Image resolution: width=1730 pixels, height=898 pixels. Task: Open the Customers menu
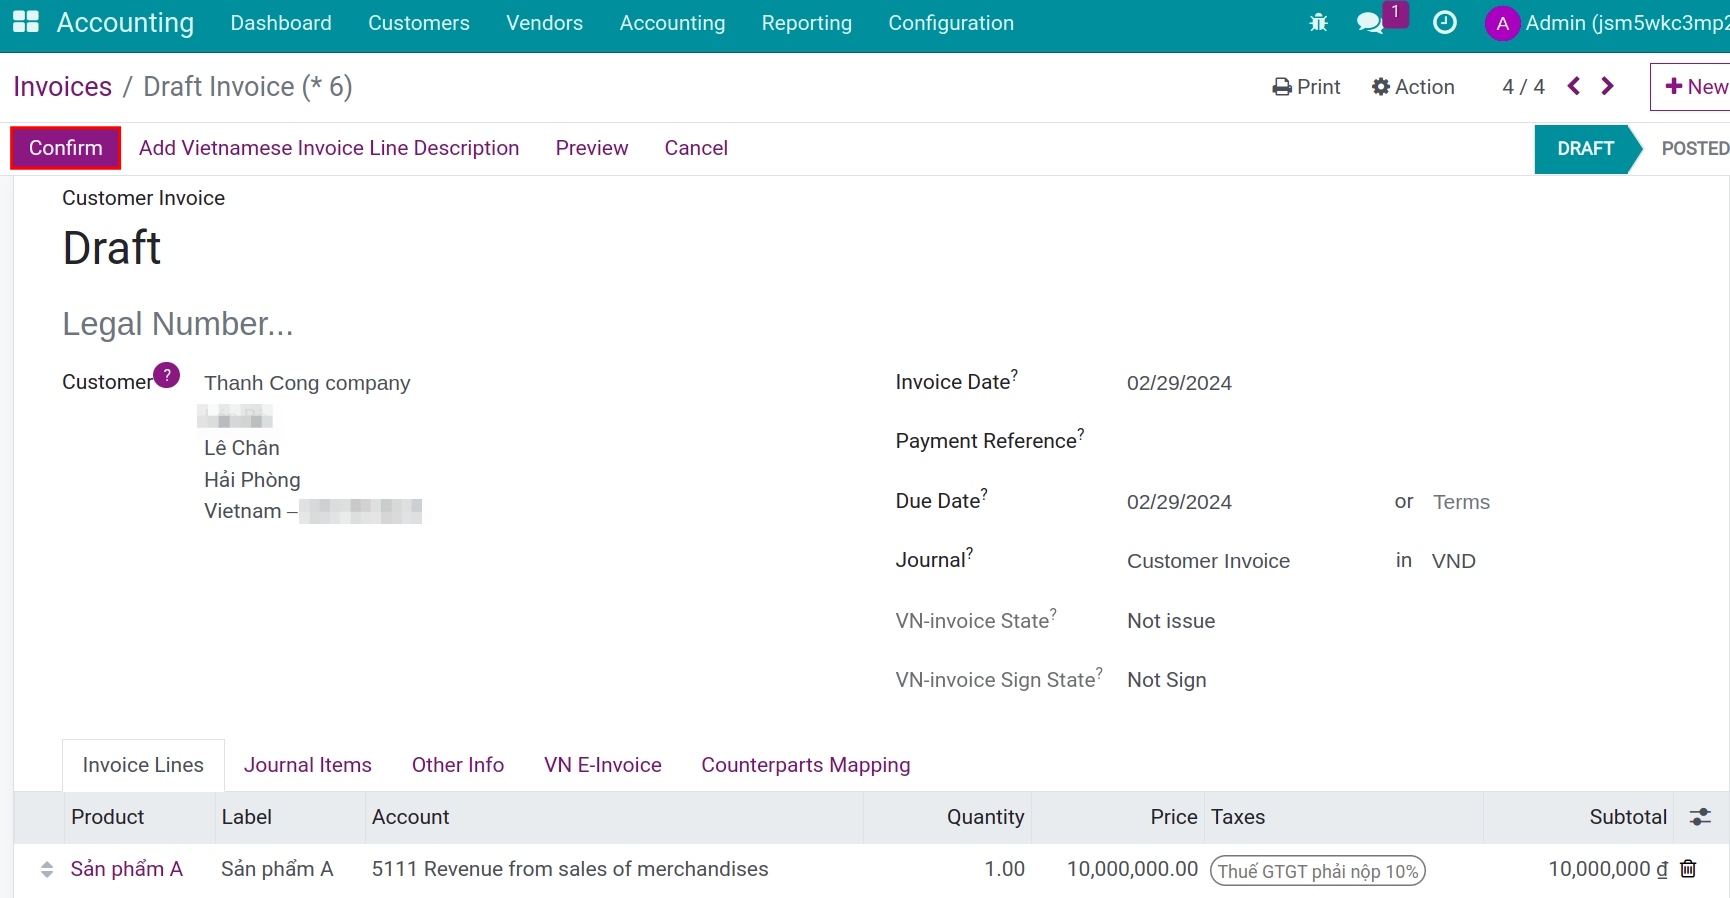[419, 23]
